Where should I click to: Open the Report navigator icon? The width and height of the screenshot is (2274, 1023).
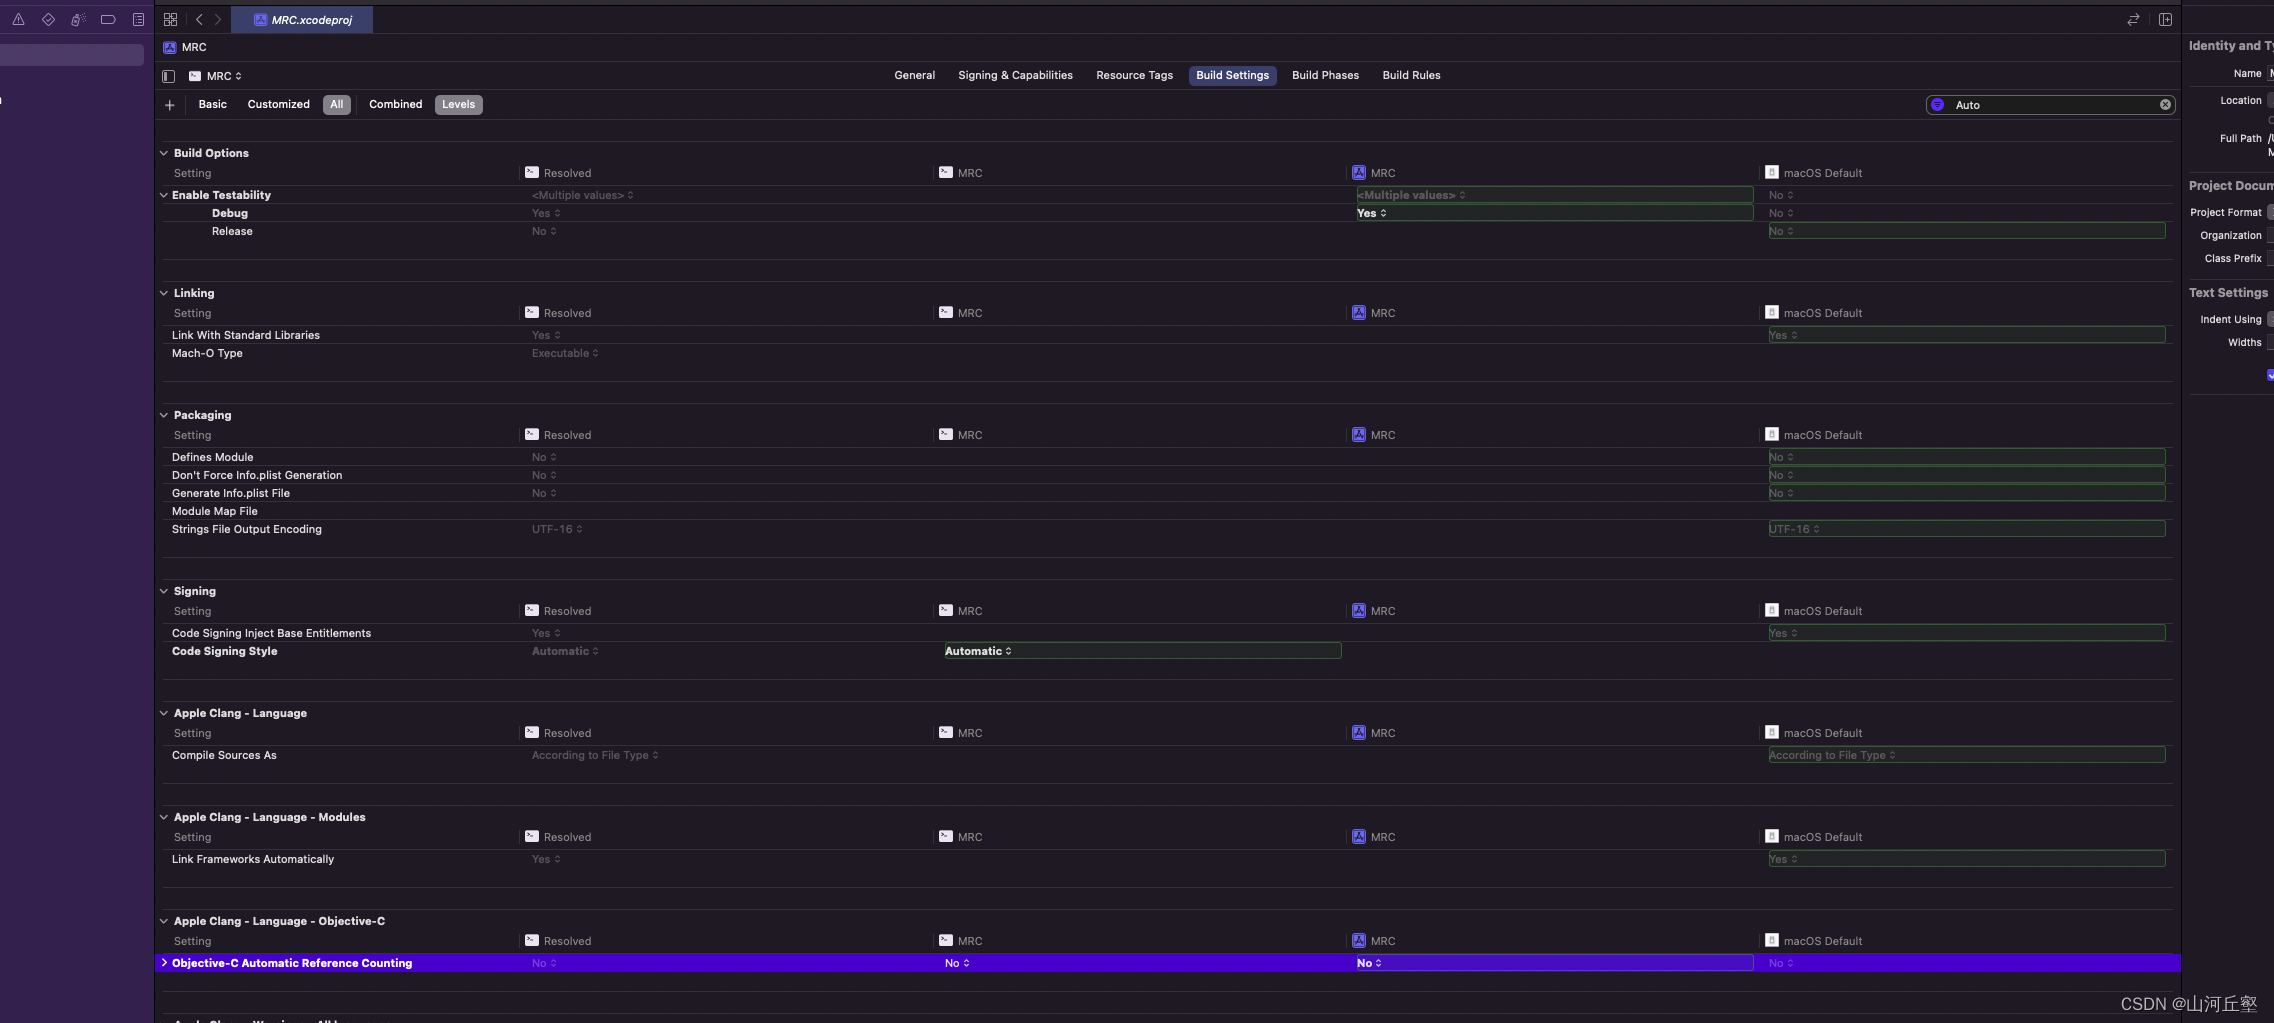click(x=138, y=19)
